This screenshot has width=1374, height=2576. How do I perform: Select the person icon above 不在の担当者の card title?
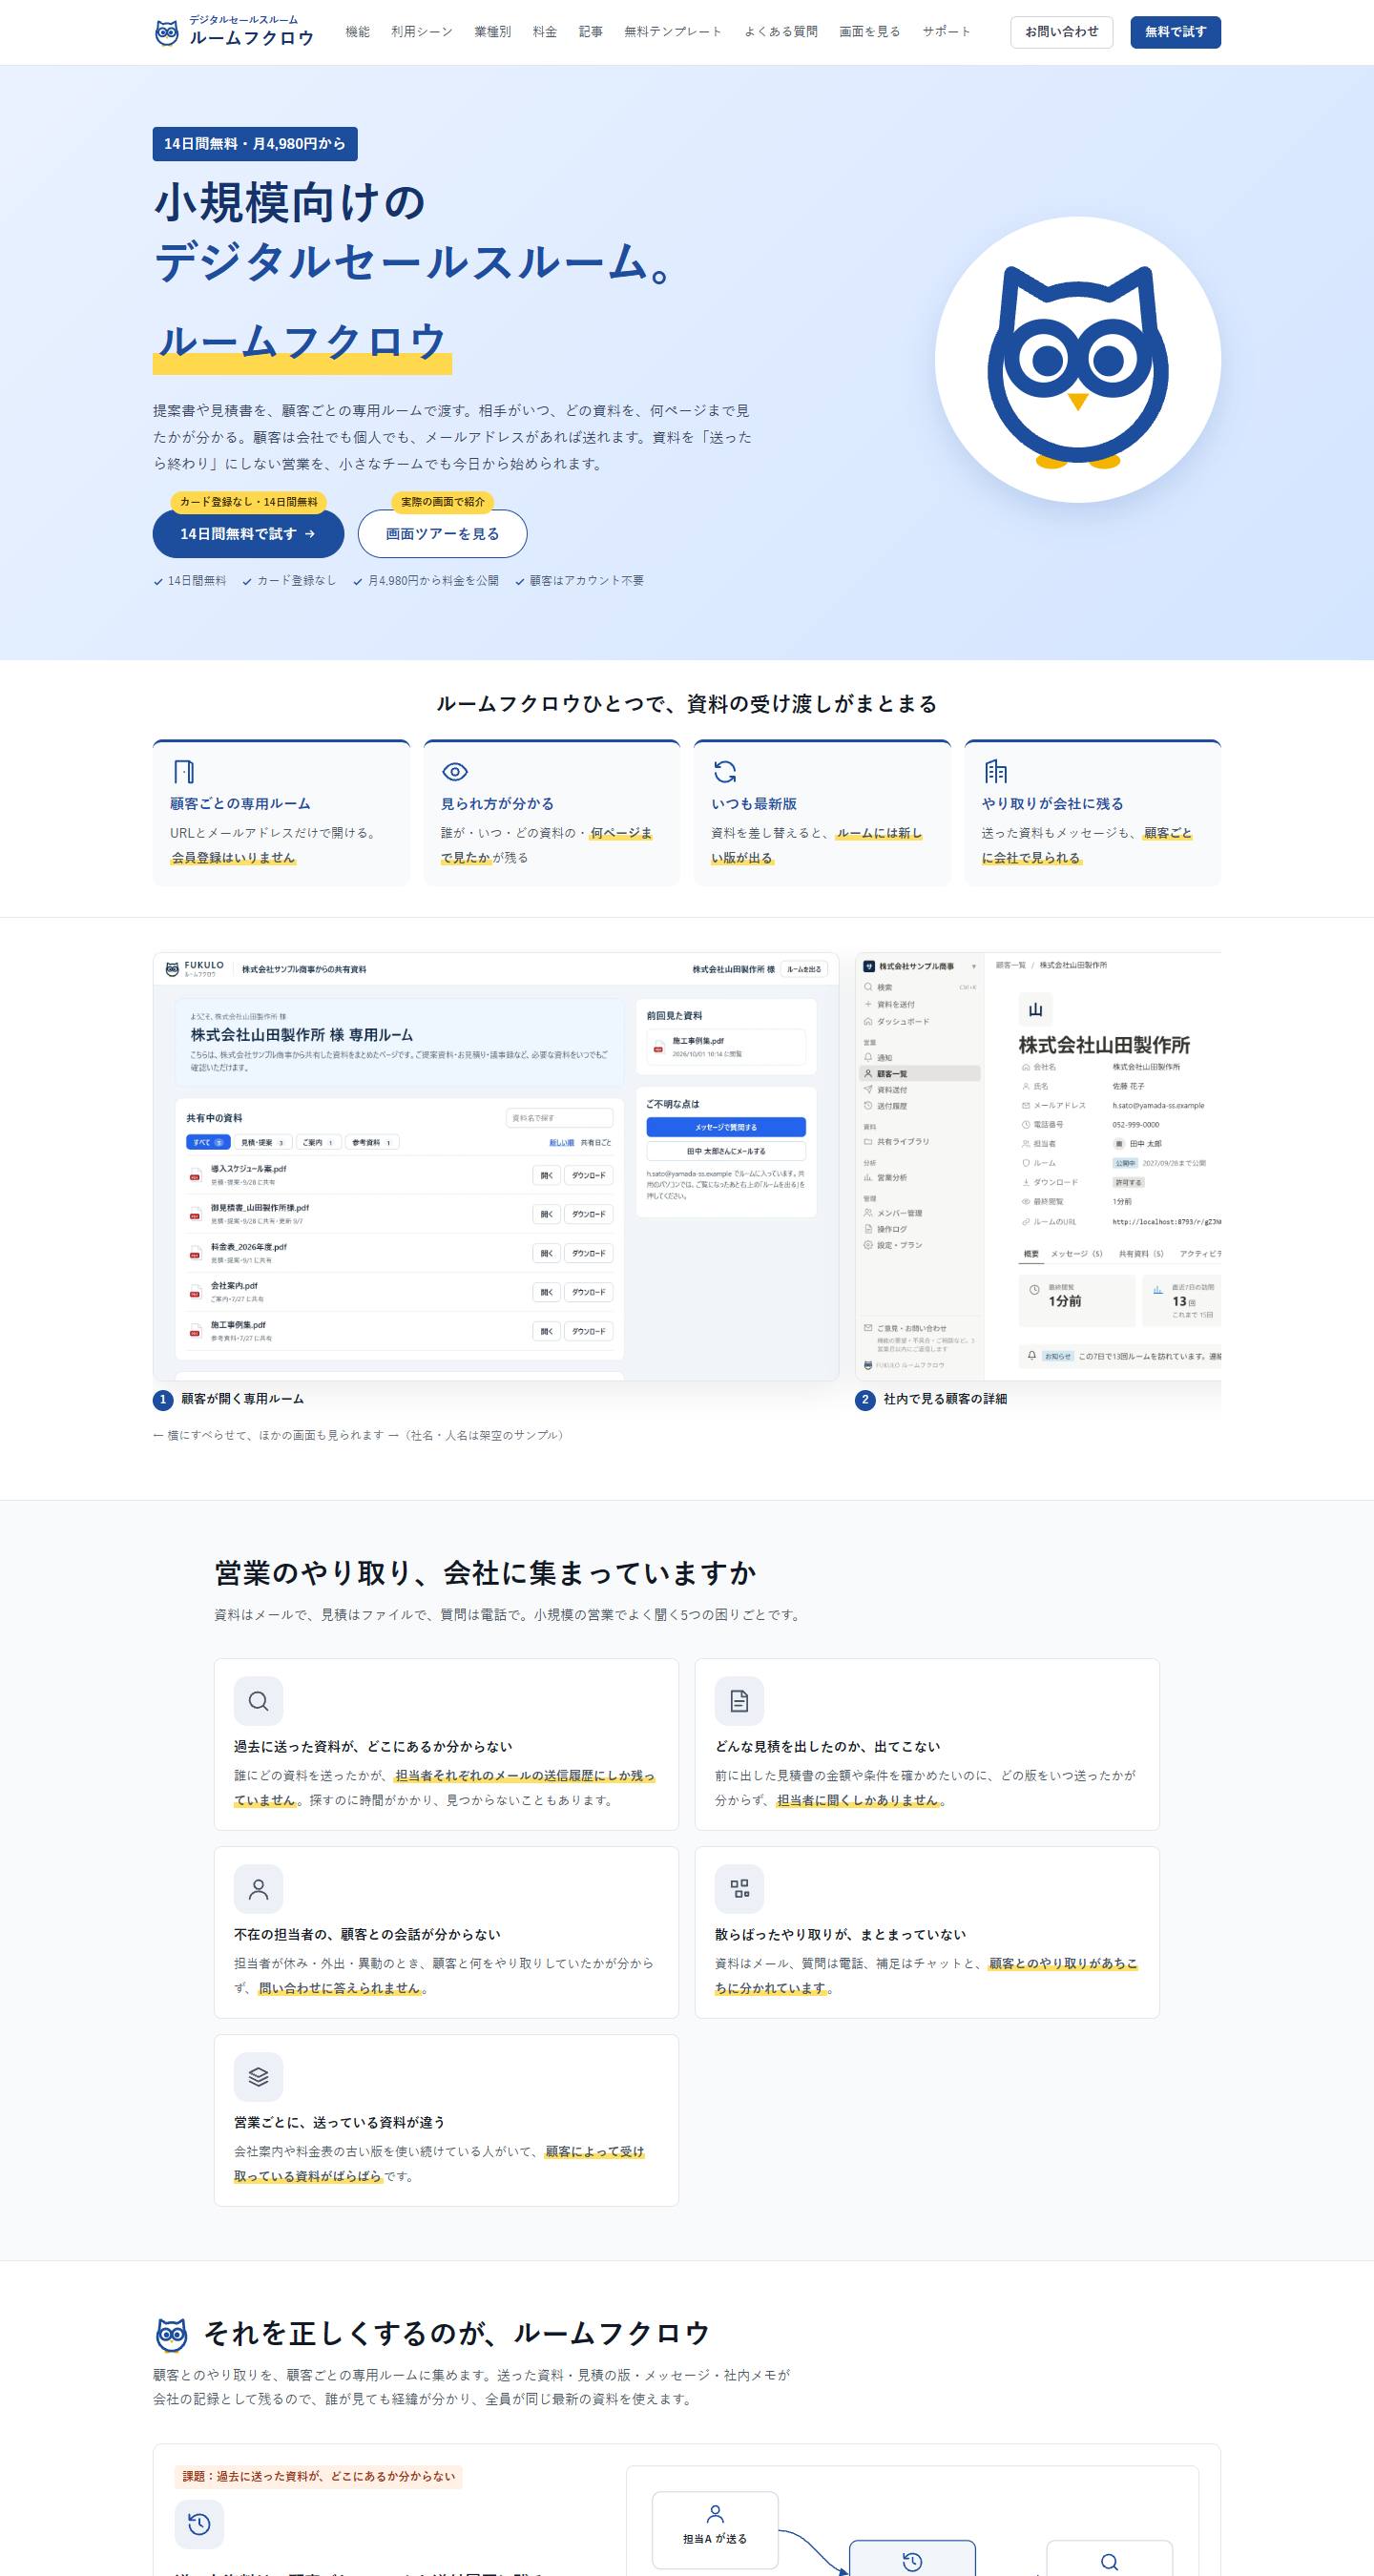click(259, 1888)
